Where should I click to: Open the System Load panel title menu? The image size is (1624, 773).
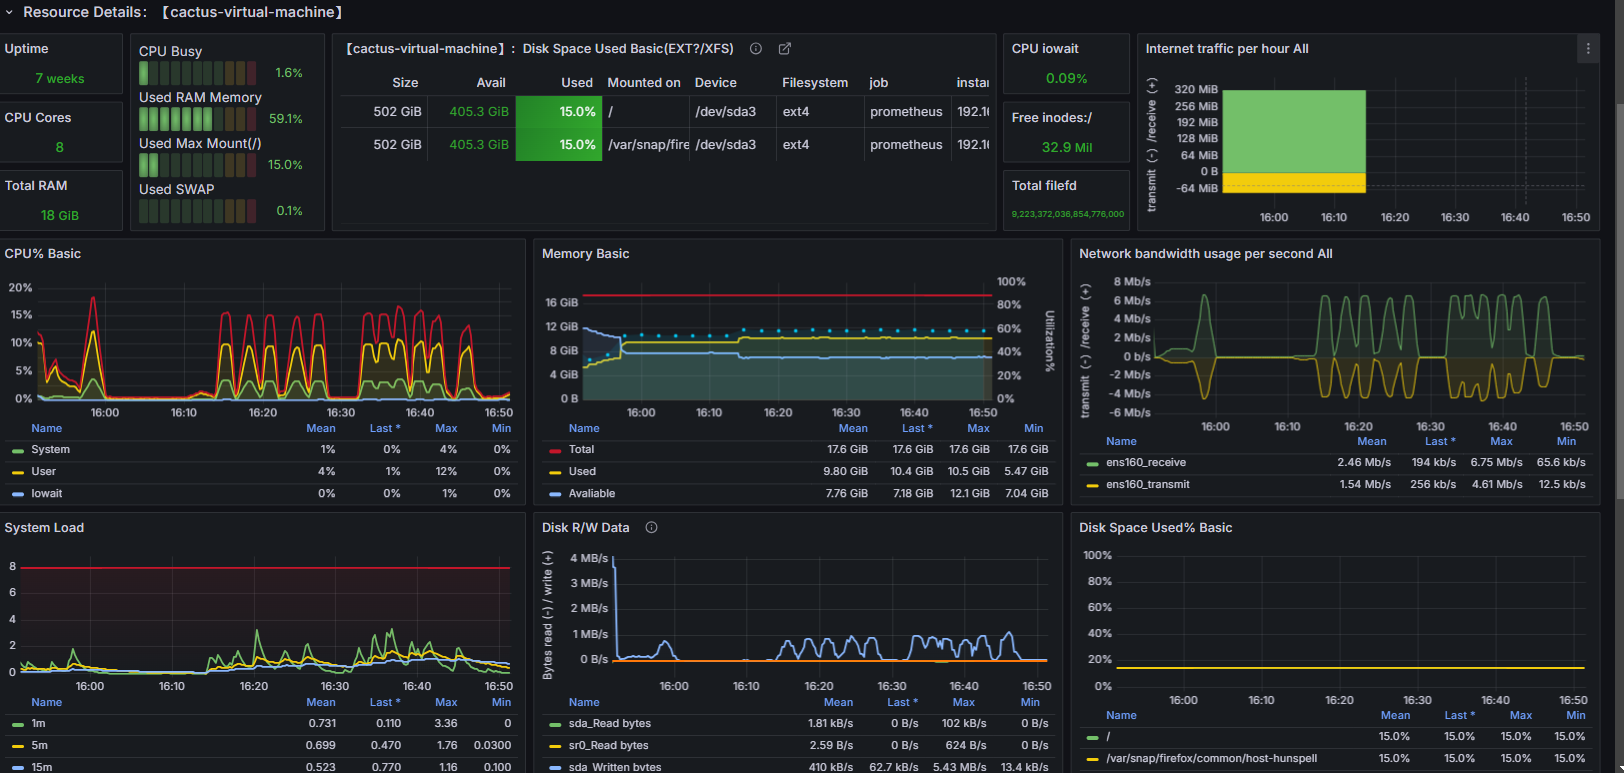point(44,528)
